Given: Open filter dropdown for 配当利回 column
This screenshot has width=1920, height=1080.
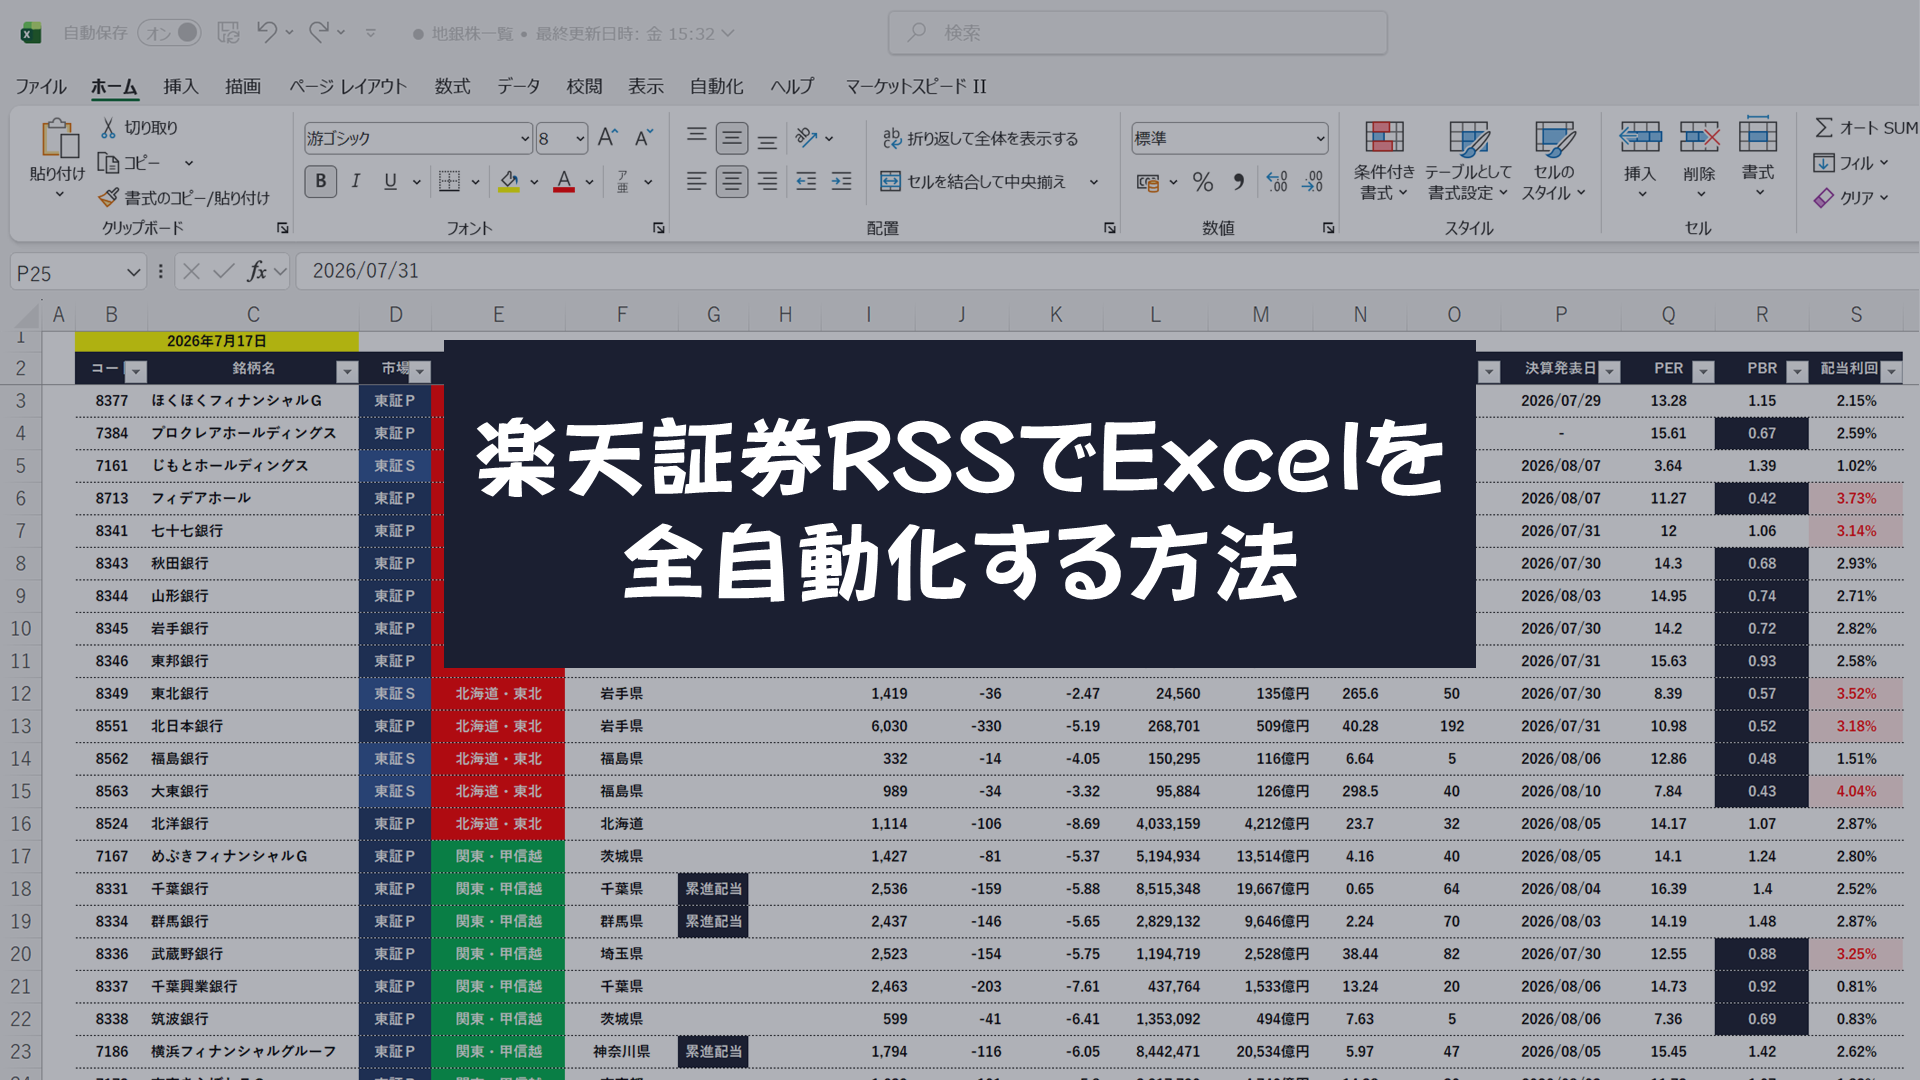Looking at the screenshot, I should (x=1891, y=372).
